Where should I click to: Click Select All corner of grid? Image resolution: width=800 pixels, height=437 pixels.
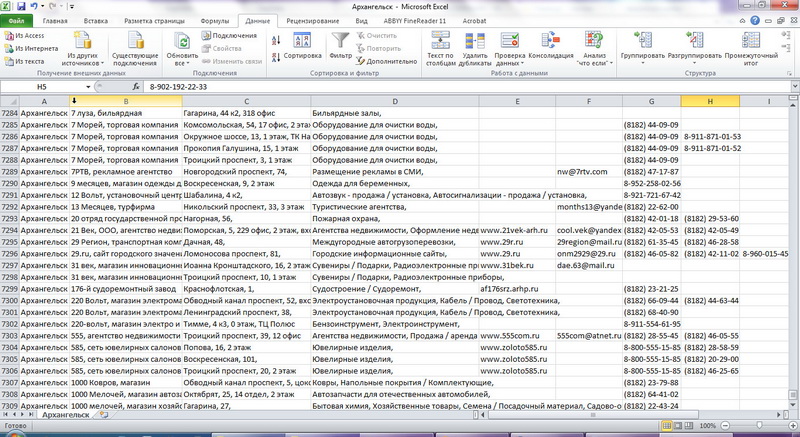[10, 101]
